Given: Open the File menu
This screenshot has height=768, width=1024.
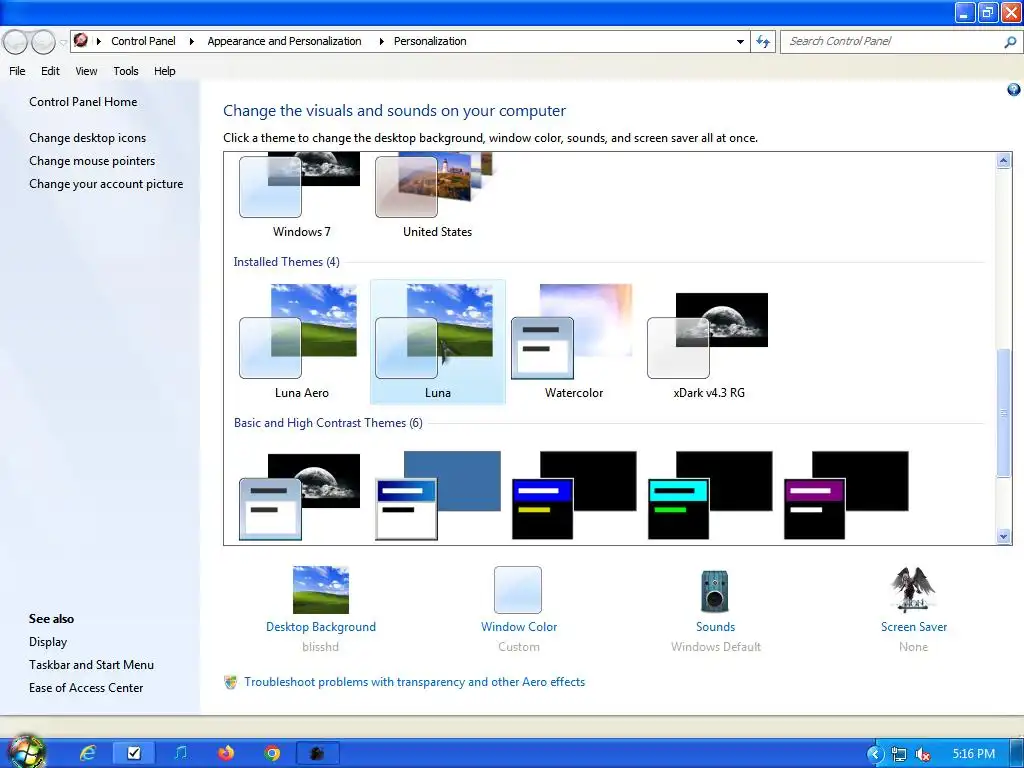Looking at the screenshot, I should point(17,71).
